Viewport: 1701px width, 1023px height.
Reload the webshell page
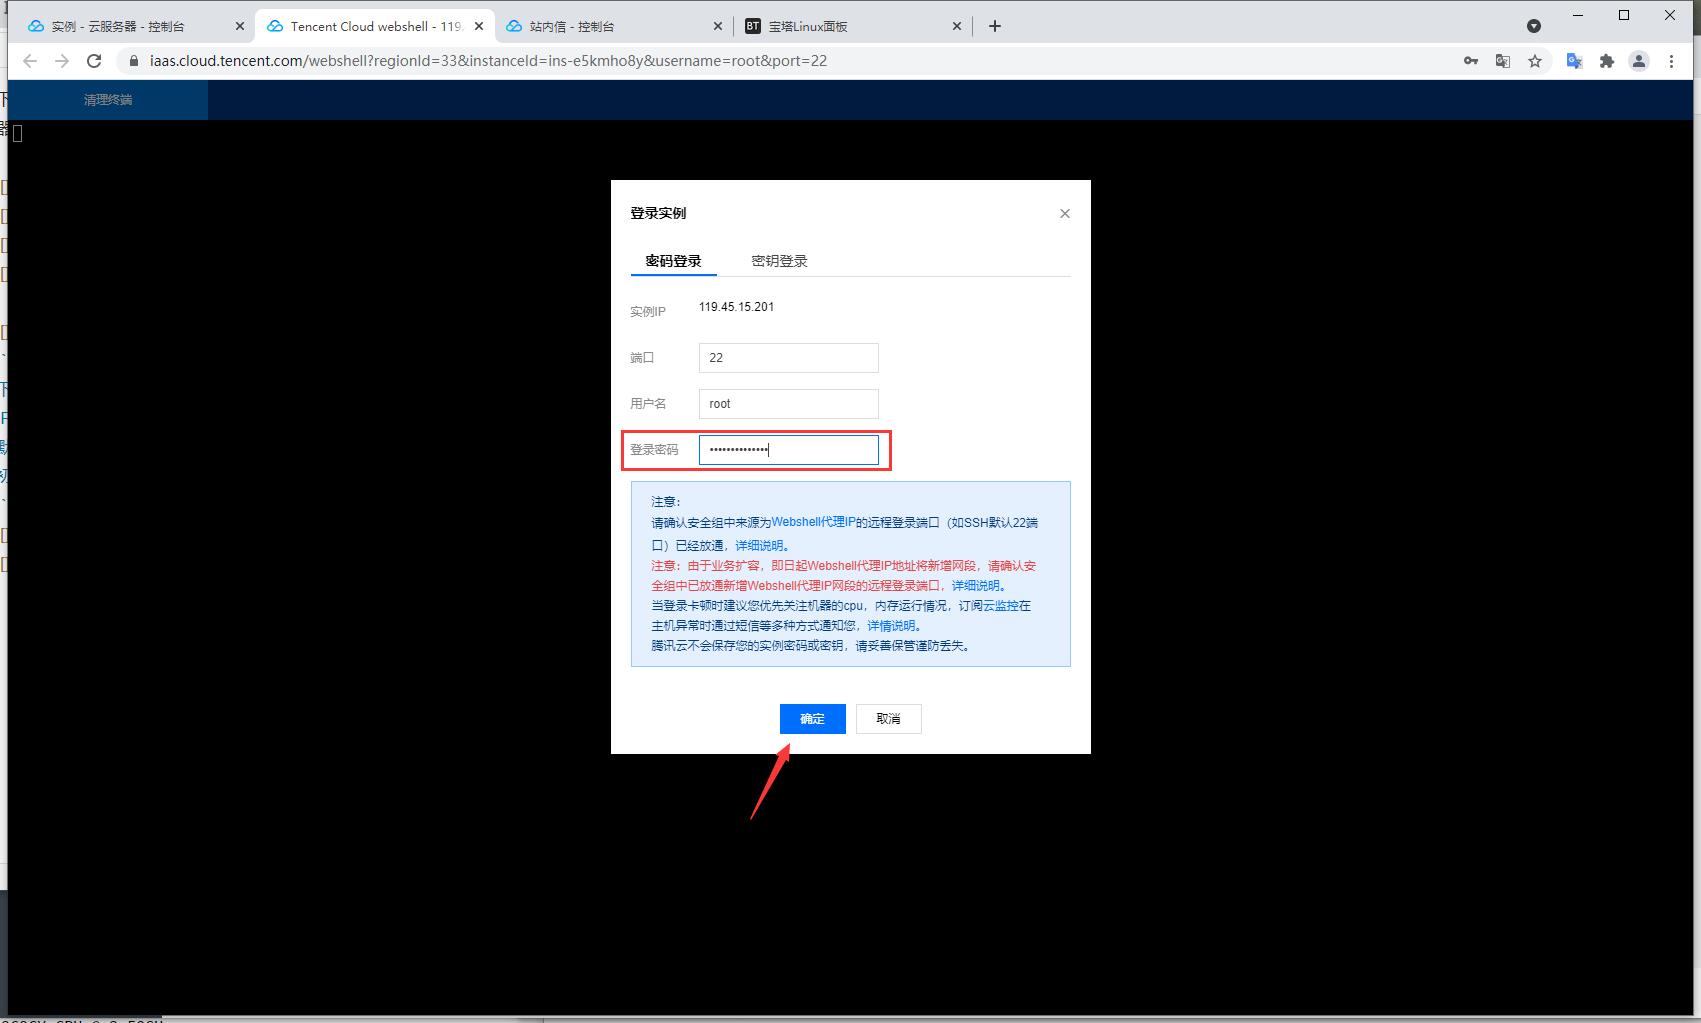click(x=94, y=61)
